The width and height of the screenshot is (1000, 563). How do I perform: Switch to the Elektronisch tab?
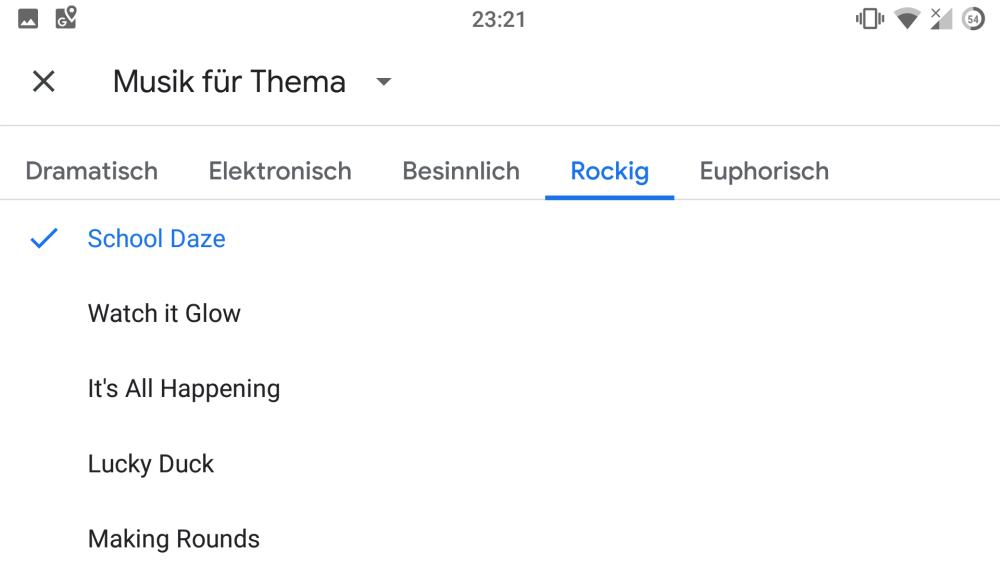tap(280, 171)
